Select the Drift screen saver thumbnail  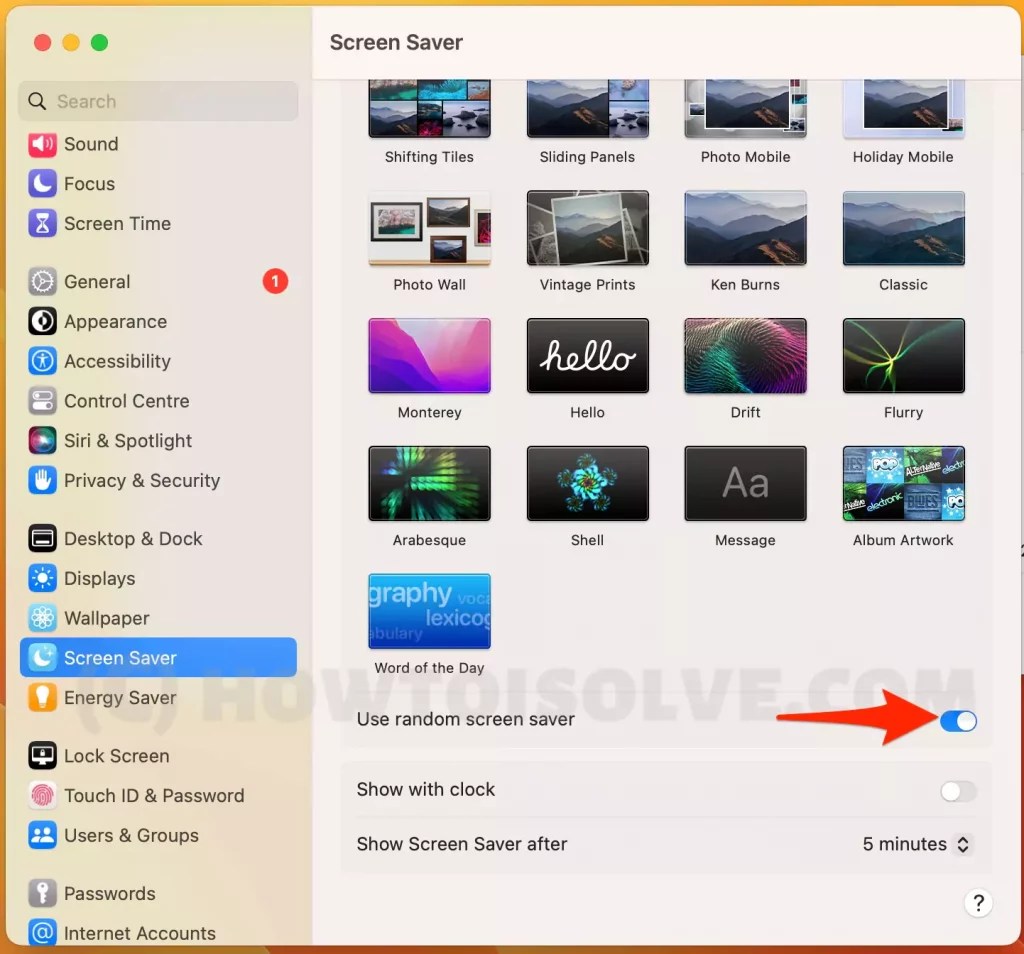point(745,356)
